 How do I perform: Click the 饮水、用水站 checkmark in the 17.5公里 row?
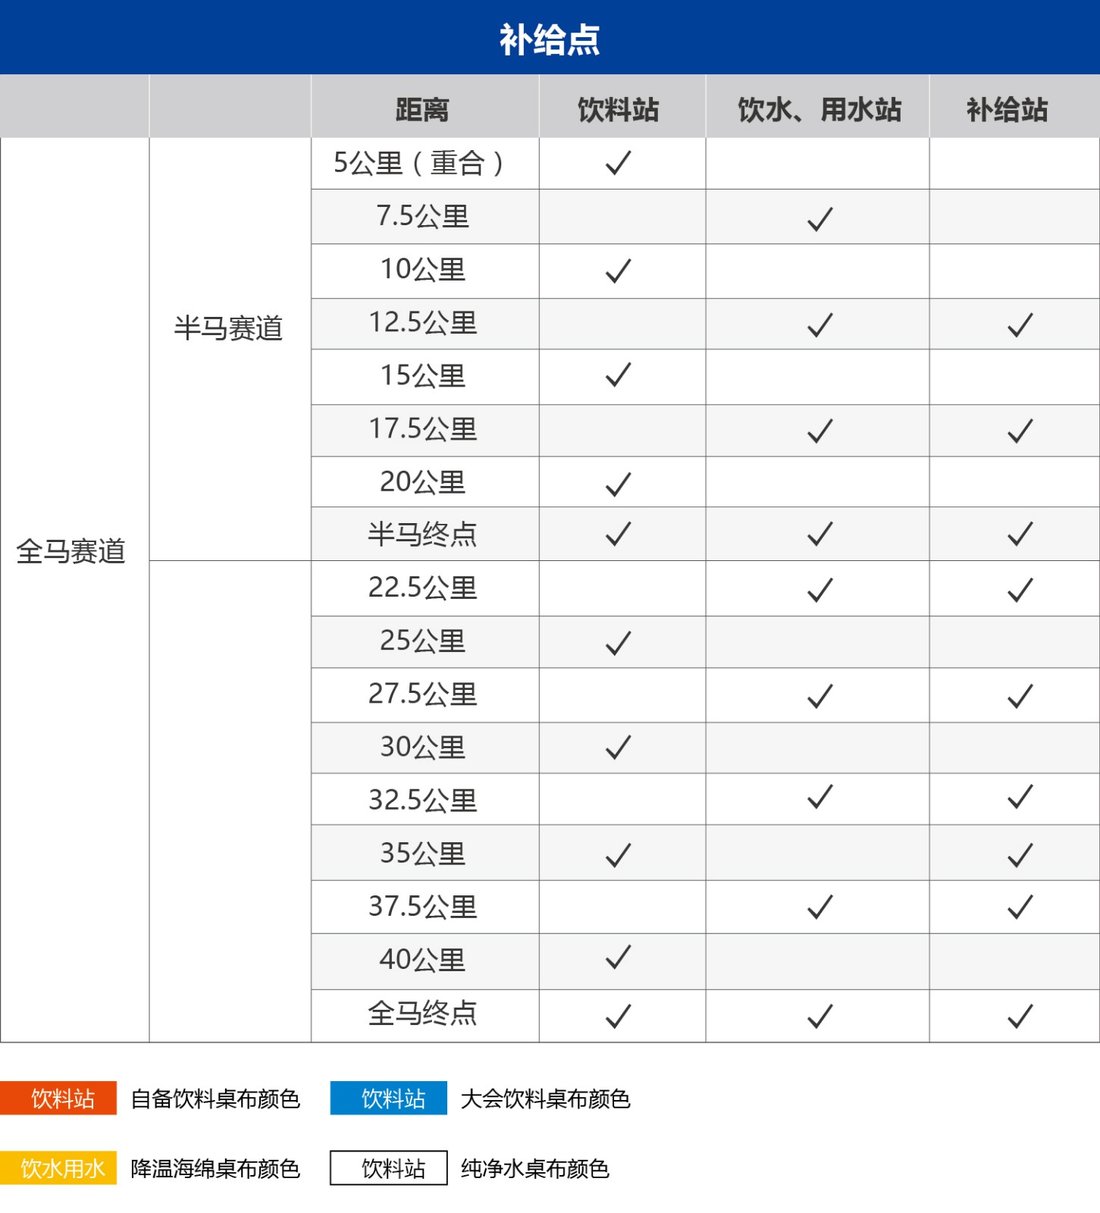pyautogui.click(x=820, y=431)
